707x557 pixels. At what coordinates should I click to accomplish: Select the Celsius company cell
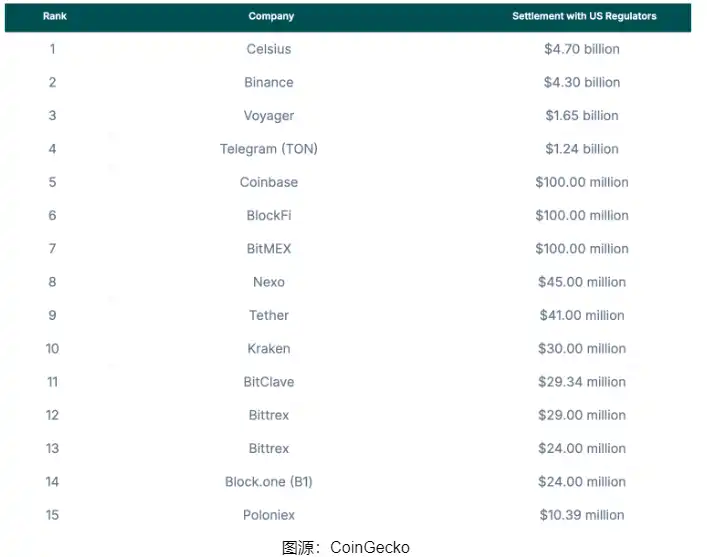(269, 49)
